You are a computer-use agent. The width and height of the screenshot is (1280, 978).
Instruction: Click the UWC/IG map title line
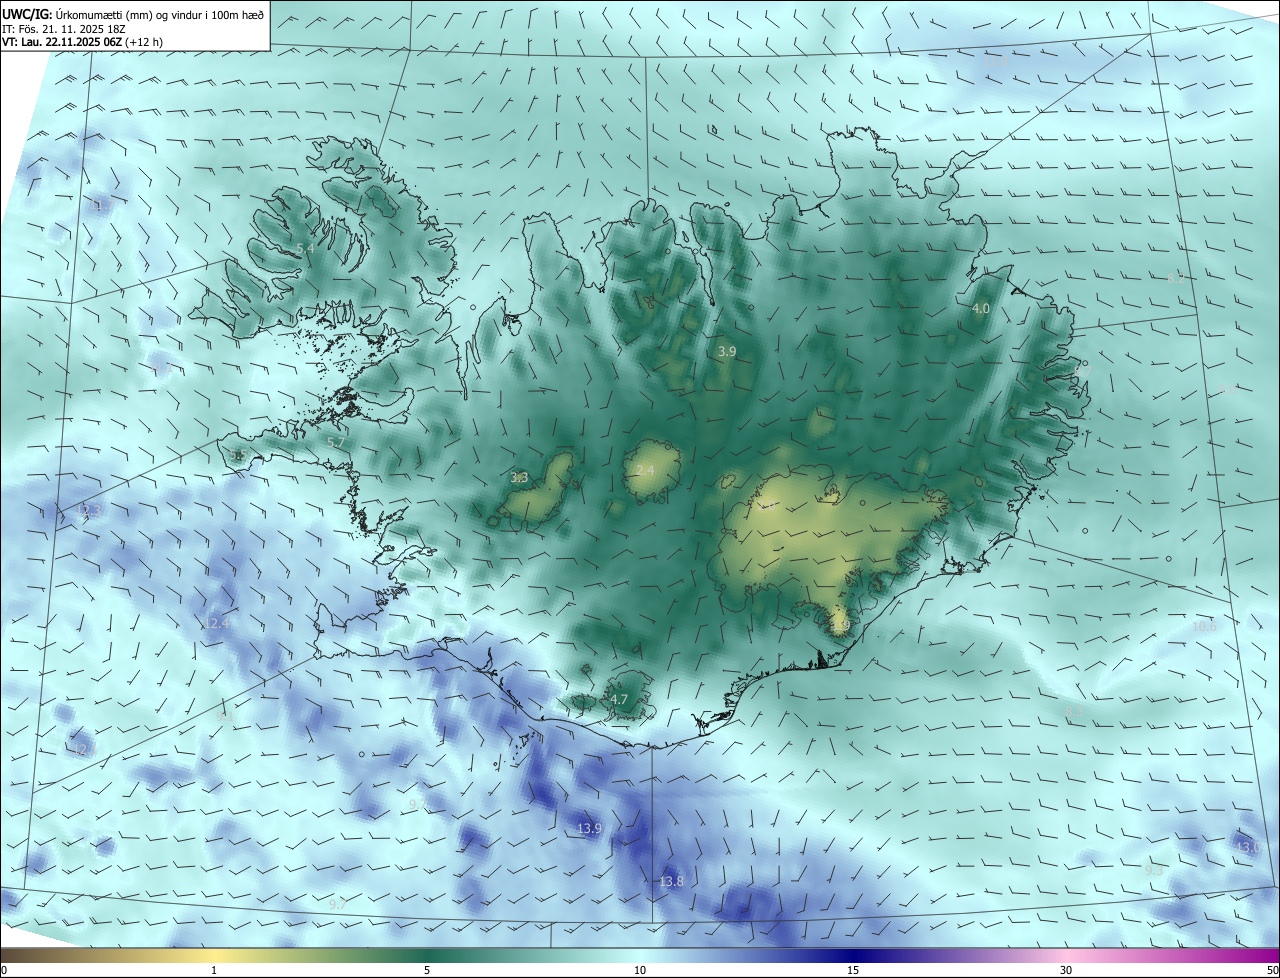click(x=133, y=14)
